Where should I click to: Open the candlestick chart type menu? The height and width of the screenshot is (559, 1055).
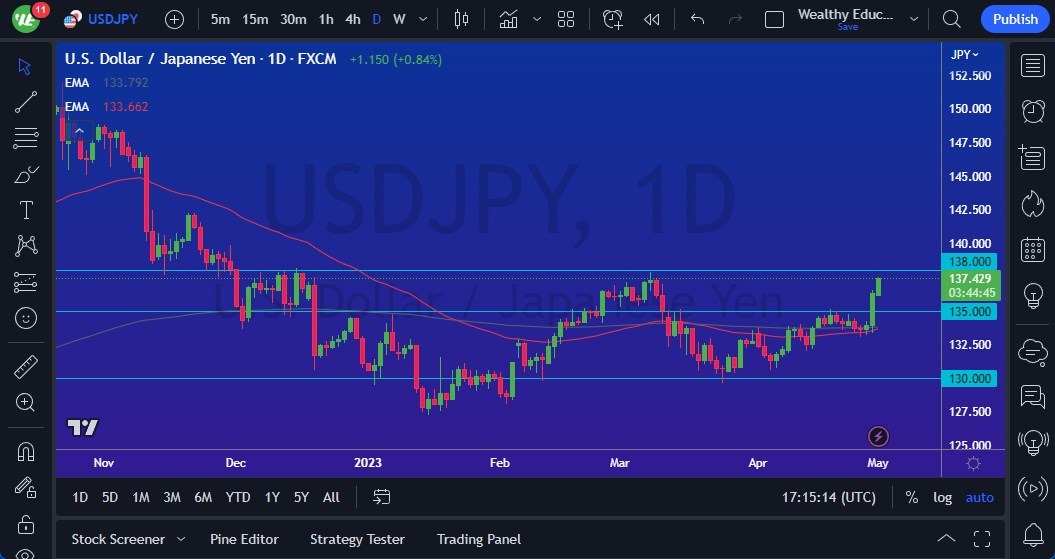[x=461, y=20]
